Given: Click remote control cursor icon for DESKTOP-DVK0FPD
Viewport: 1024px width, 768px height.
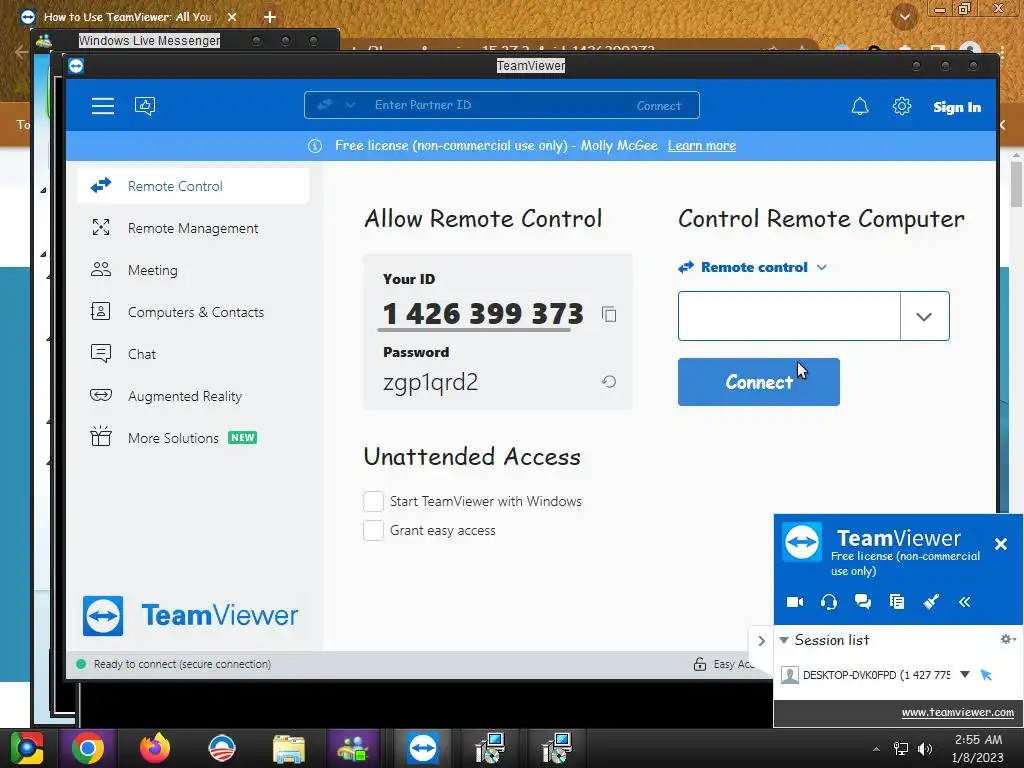Looking at the screenshot, I should (x=986, y=675).
